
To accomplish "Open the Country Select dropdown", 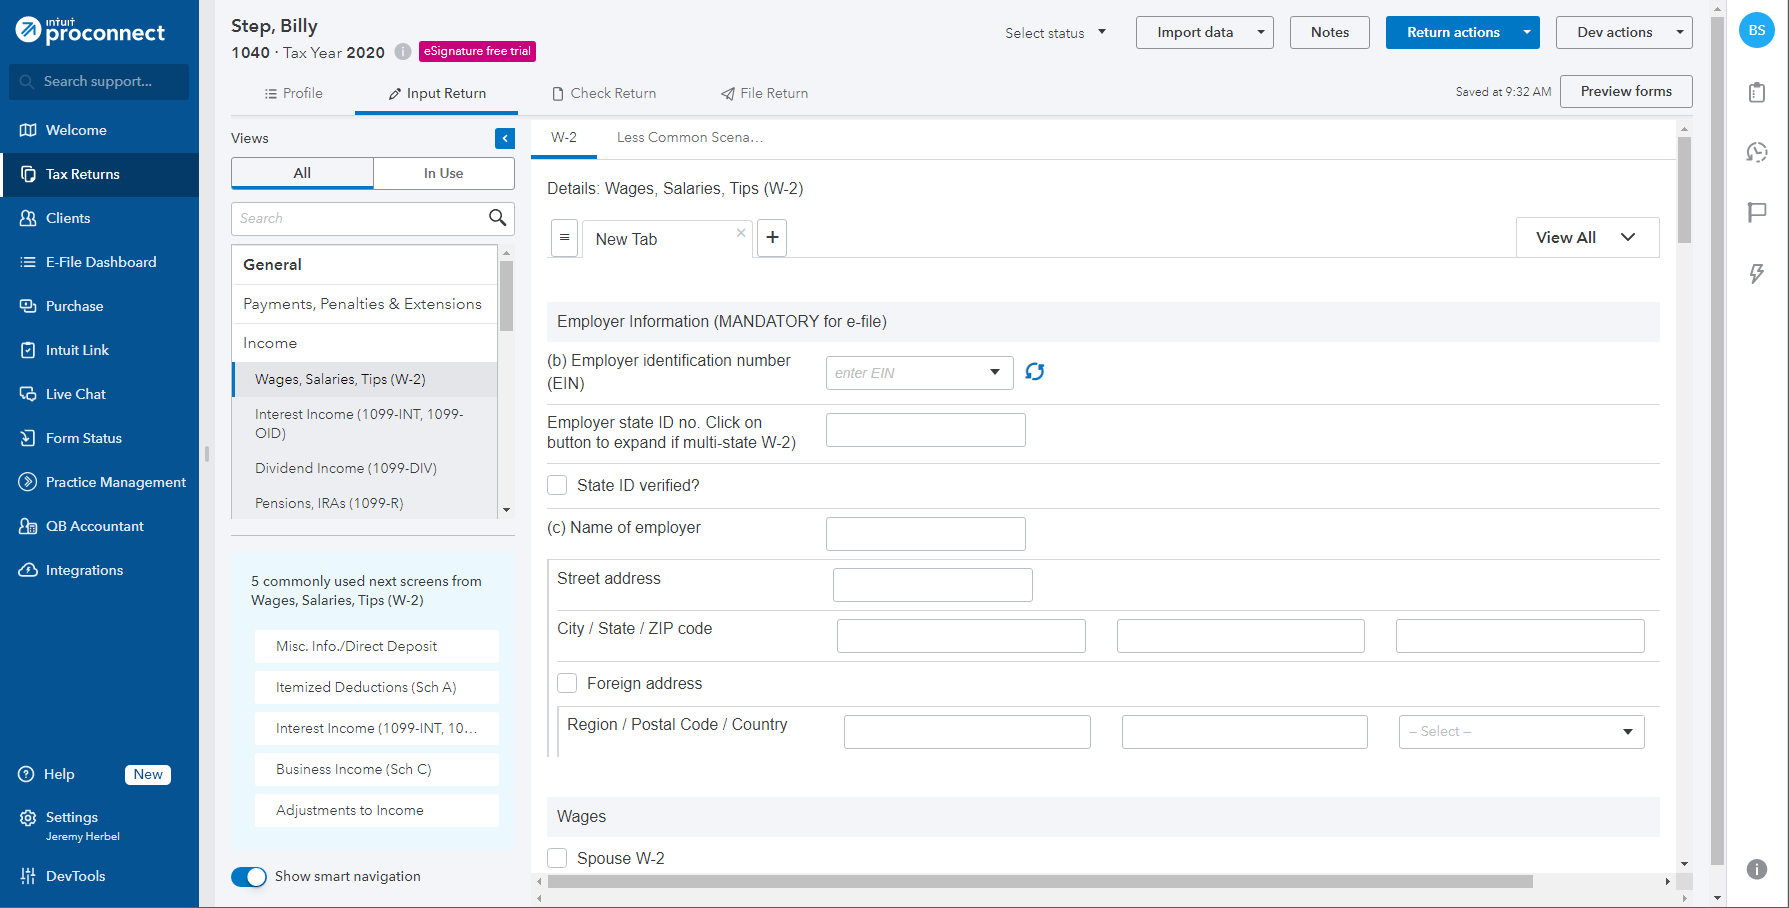I will [1521, 732].
